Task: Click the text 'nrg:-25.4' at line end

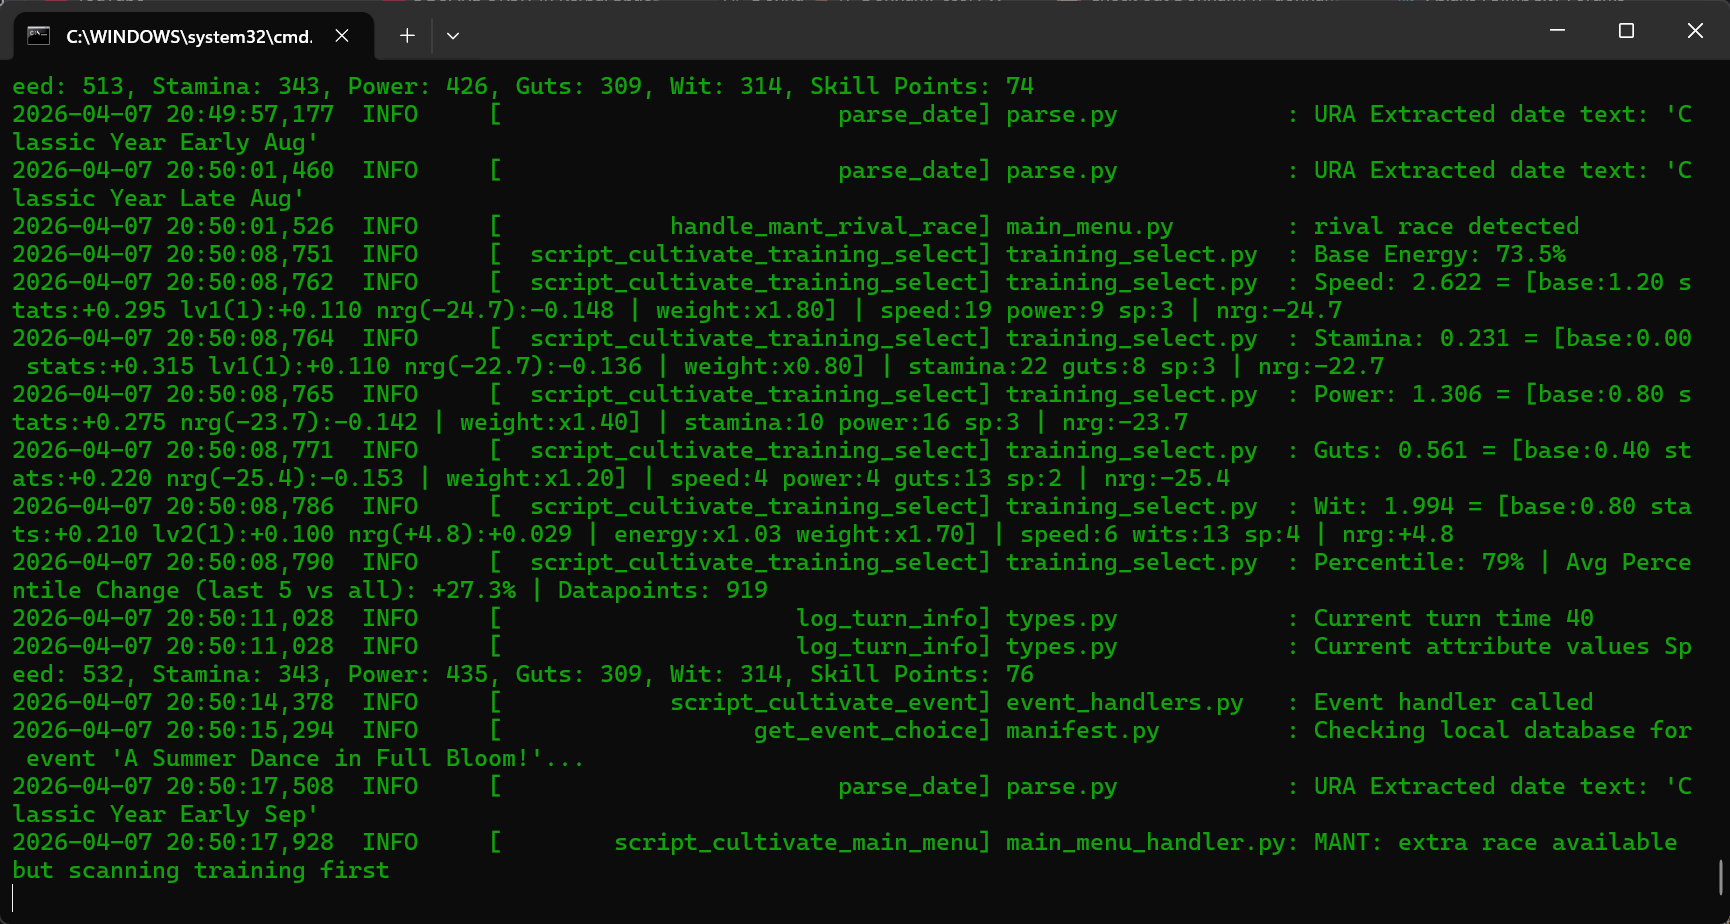Action: (1166, 478)
